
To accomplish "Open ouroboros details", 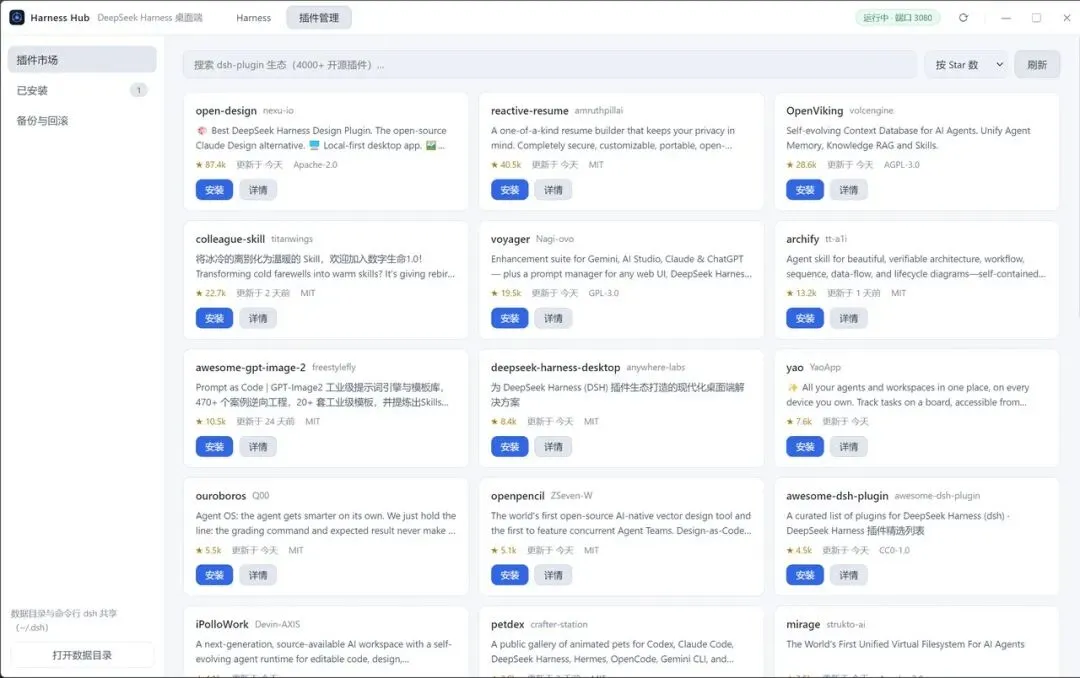I will pos(258,575).
